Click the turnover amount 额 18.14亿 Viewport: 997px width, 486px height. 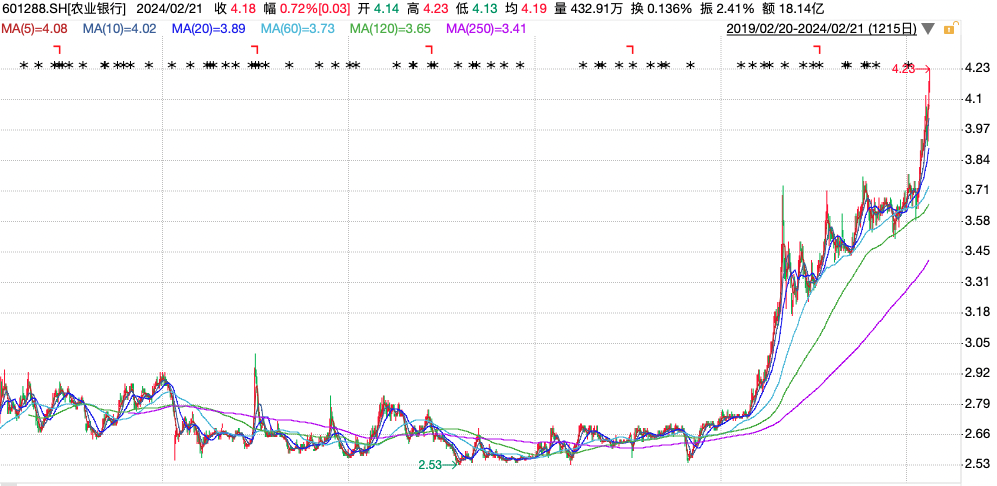792,9
